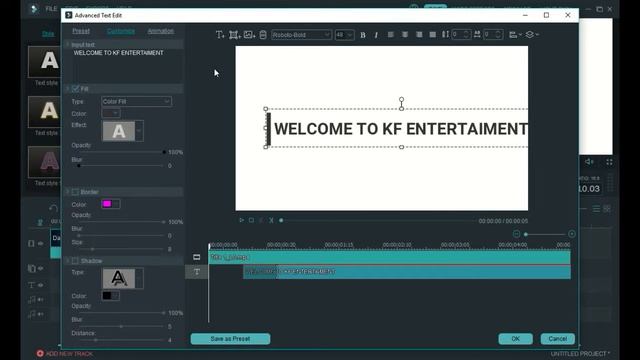
Task: Toggle the Fill checkbox
Action: (x=75, y=89)
